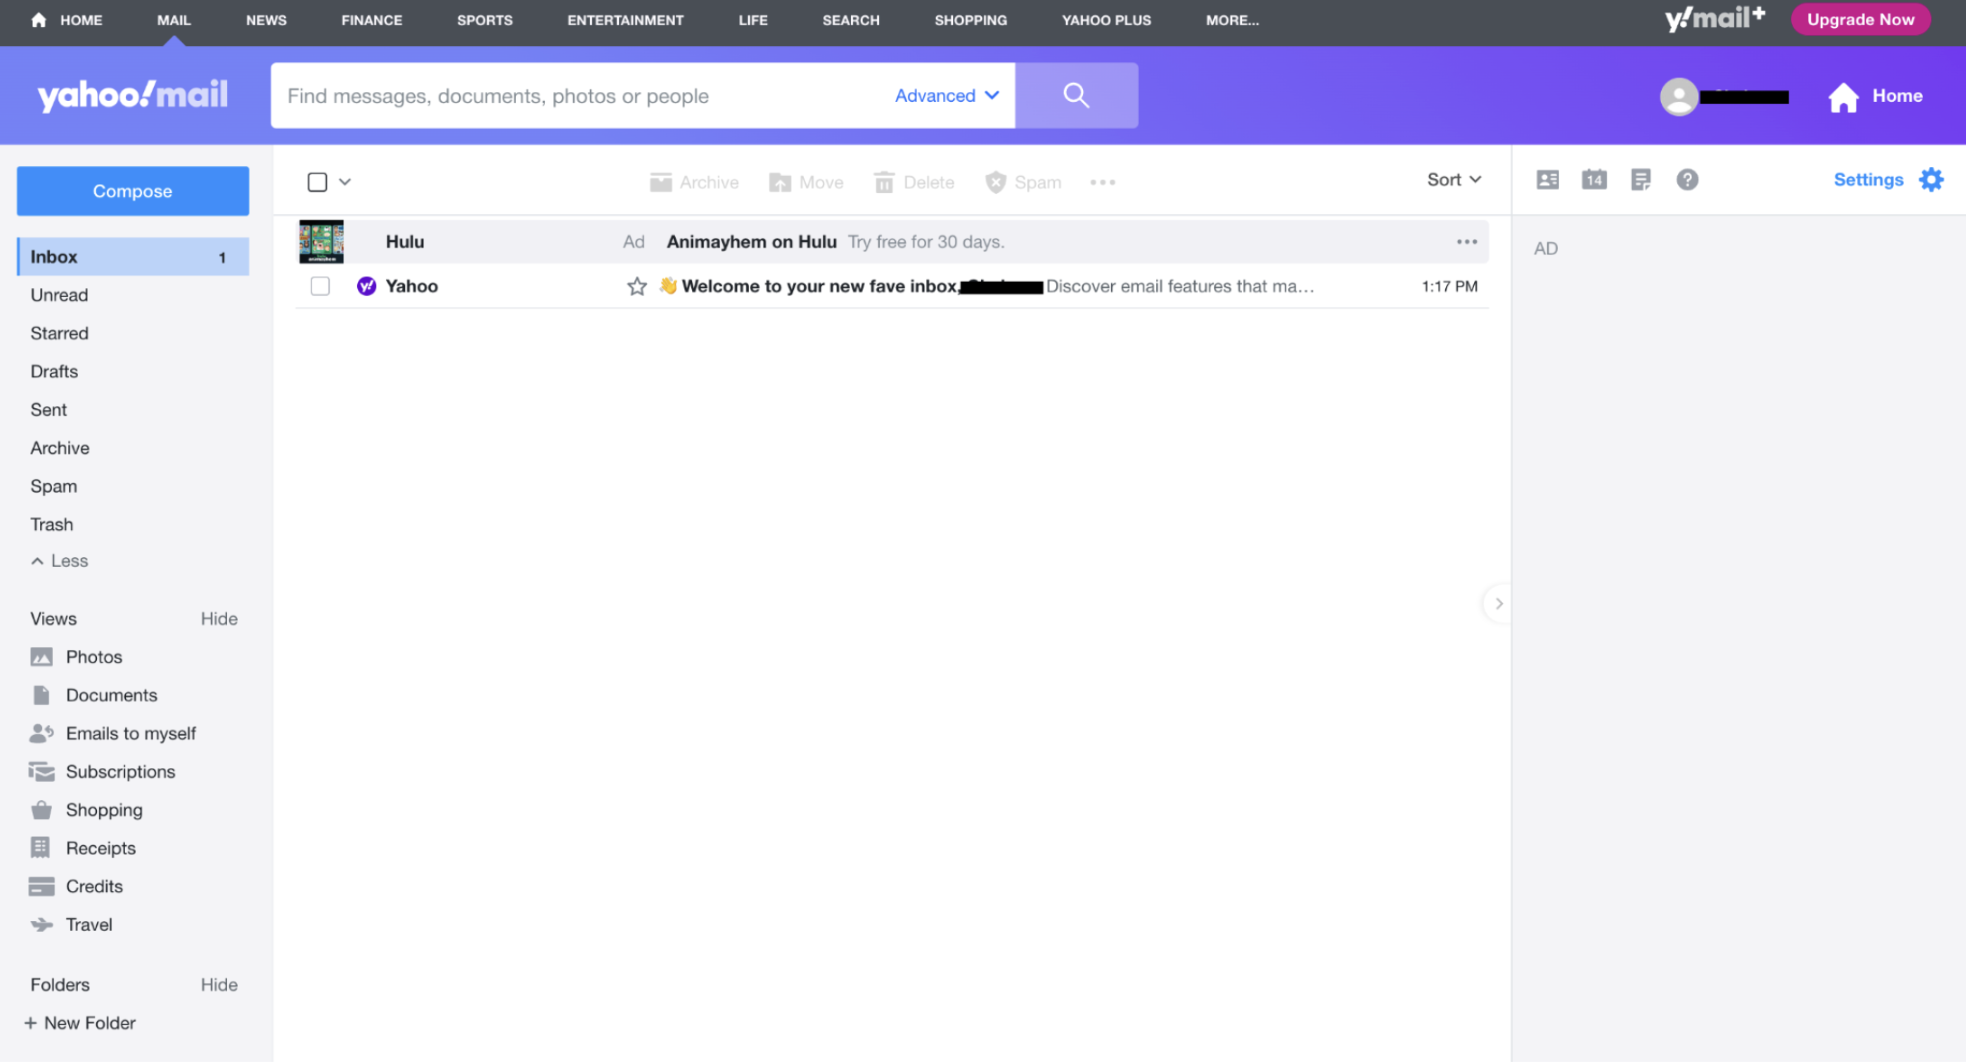Open the MORE... navigation menu

click(1232, 20)
